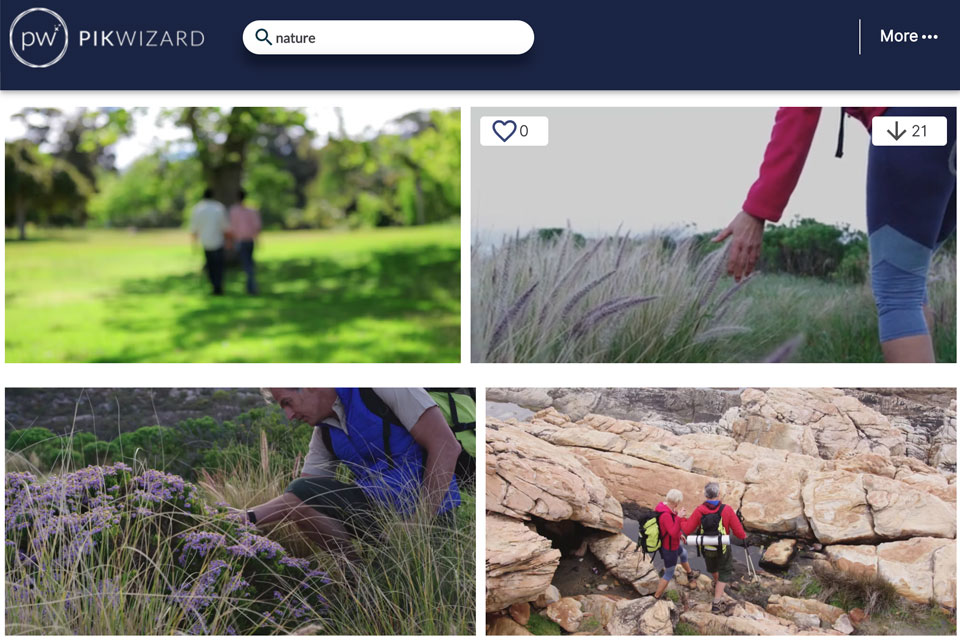Open the hand touching tall grass thumbnail
Image resolution: width=960 pixels, height=640 pixels.
pos(713,235)
